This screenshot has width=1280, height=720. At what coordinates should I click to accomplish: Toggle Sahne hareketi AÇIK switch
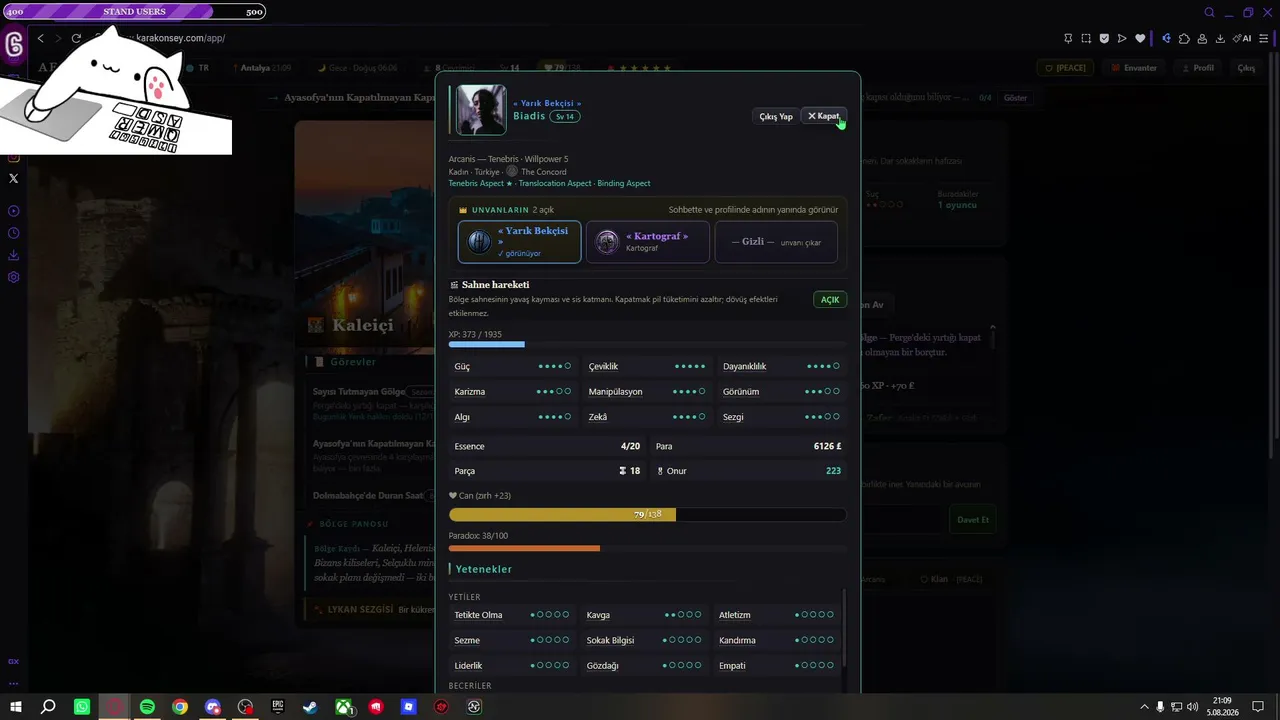click(x=830, y=300)
